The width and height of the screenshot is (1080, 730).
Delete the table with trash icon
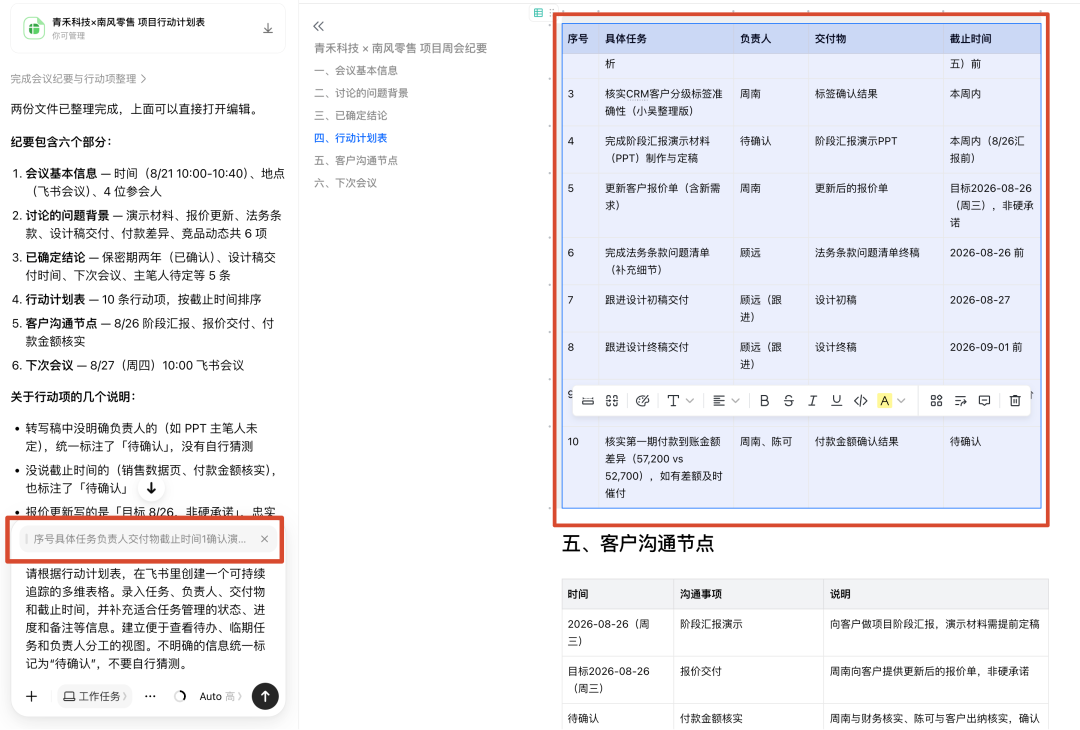pos(1015,401)
